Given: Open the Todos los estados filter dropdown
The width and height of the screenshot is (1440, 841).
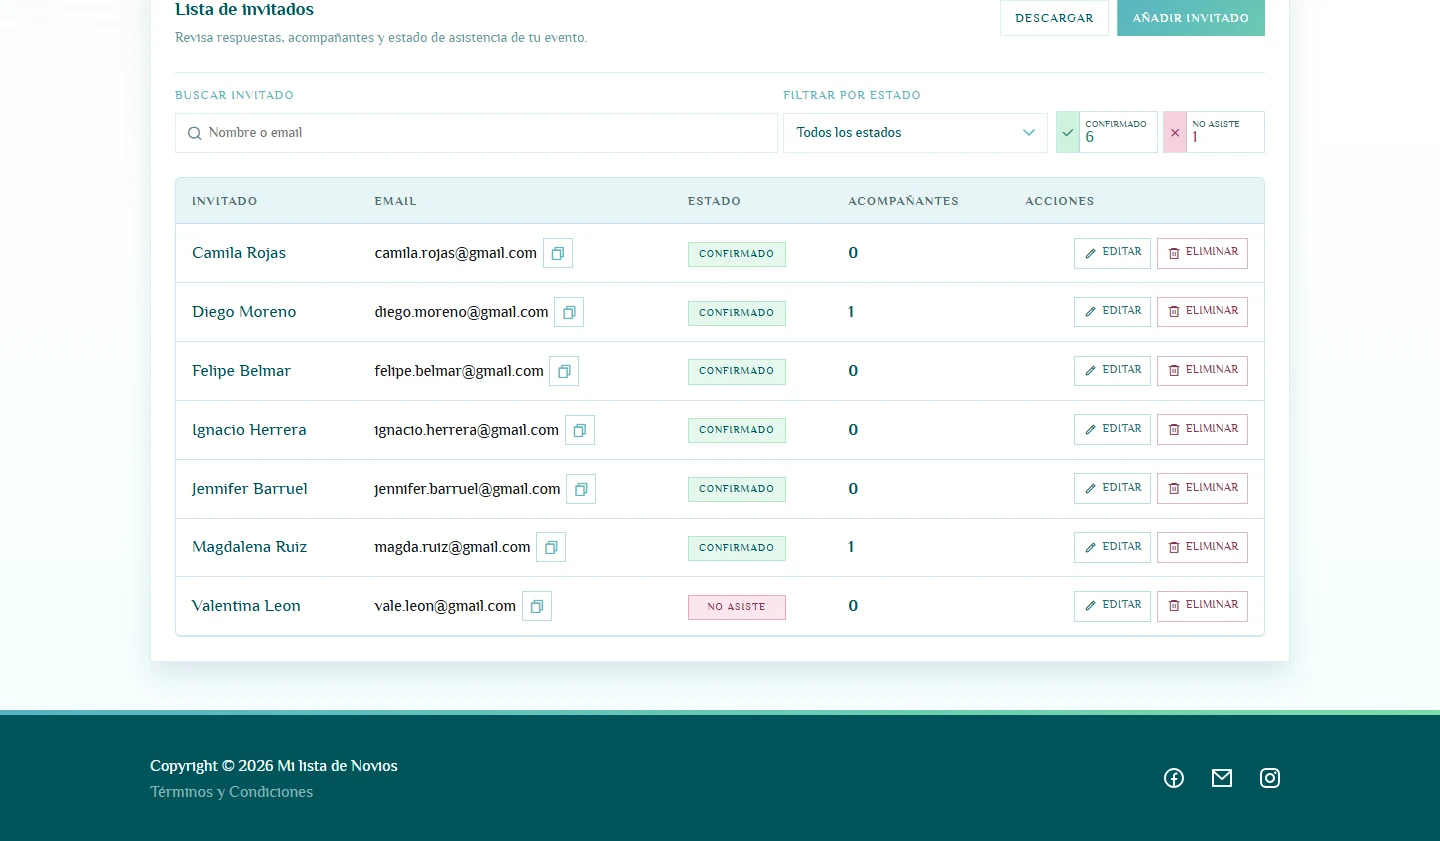Looking at the screenshot, I should pyautogui.click(x=915, y=133).
